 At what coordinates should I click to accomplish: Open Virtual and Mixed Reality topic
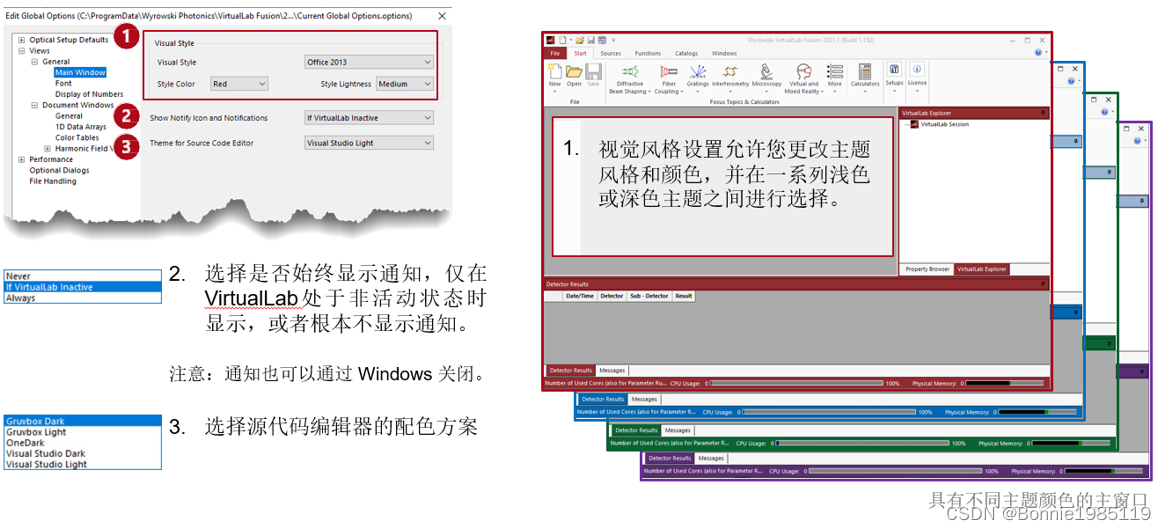coord(803,78)
